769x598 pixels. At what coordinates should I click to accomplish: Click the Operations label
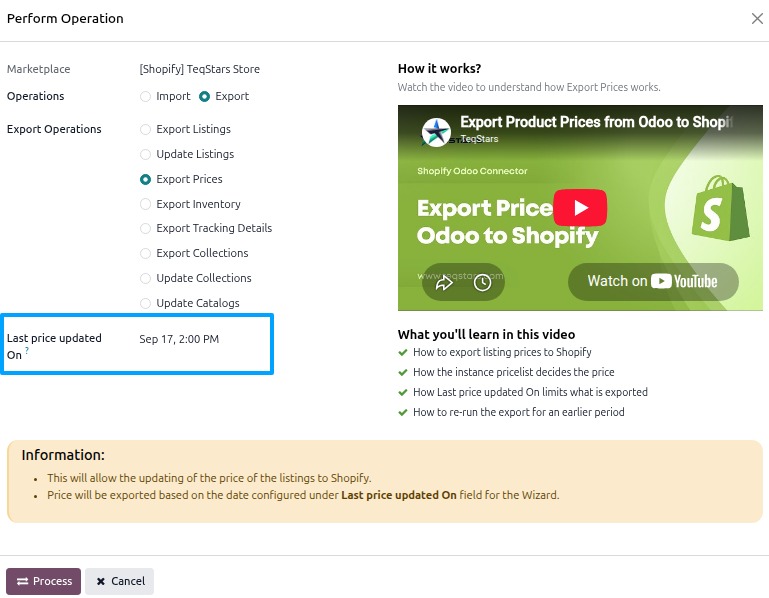tap(35, 96)
